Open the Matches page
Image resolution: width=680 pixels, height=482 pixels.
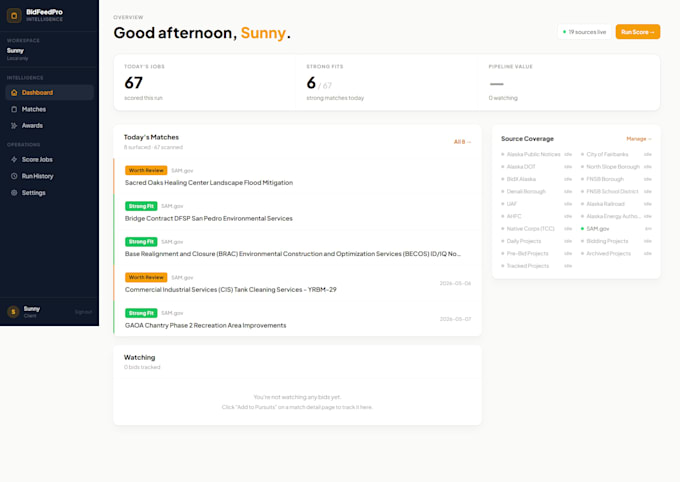(x=49, y=109)
